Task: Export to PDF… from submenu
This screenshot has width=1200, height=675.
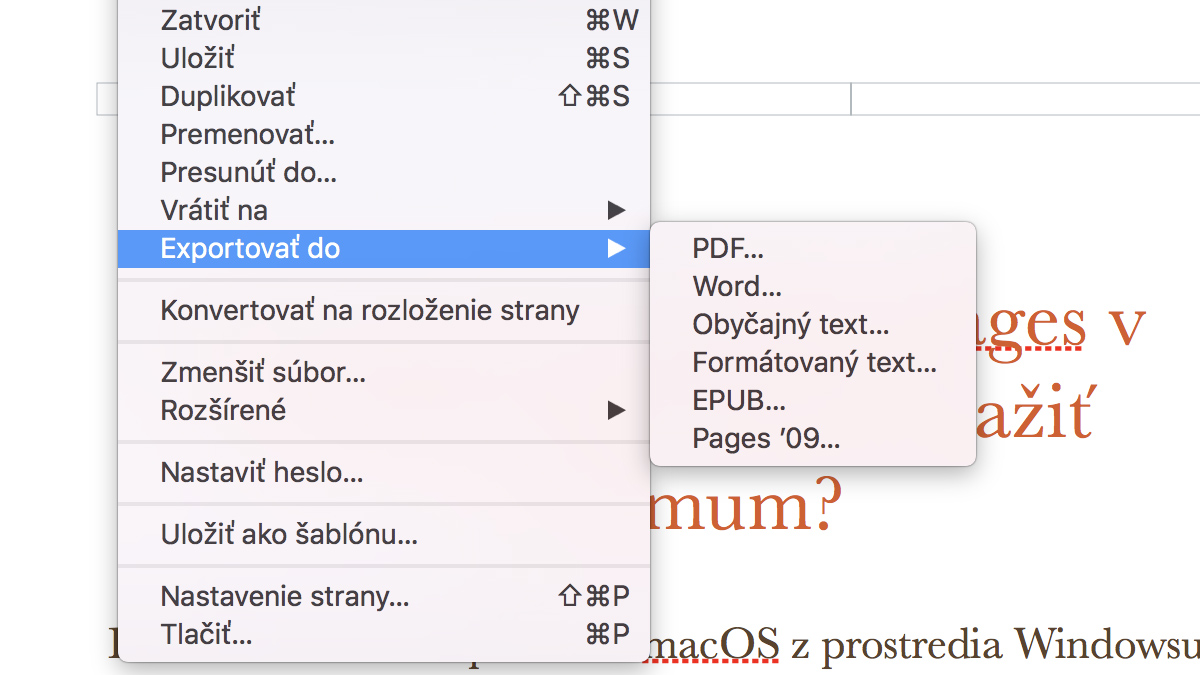Action: click(813, 248)
